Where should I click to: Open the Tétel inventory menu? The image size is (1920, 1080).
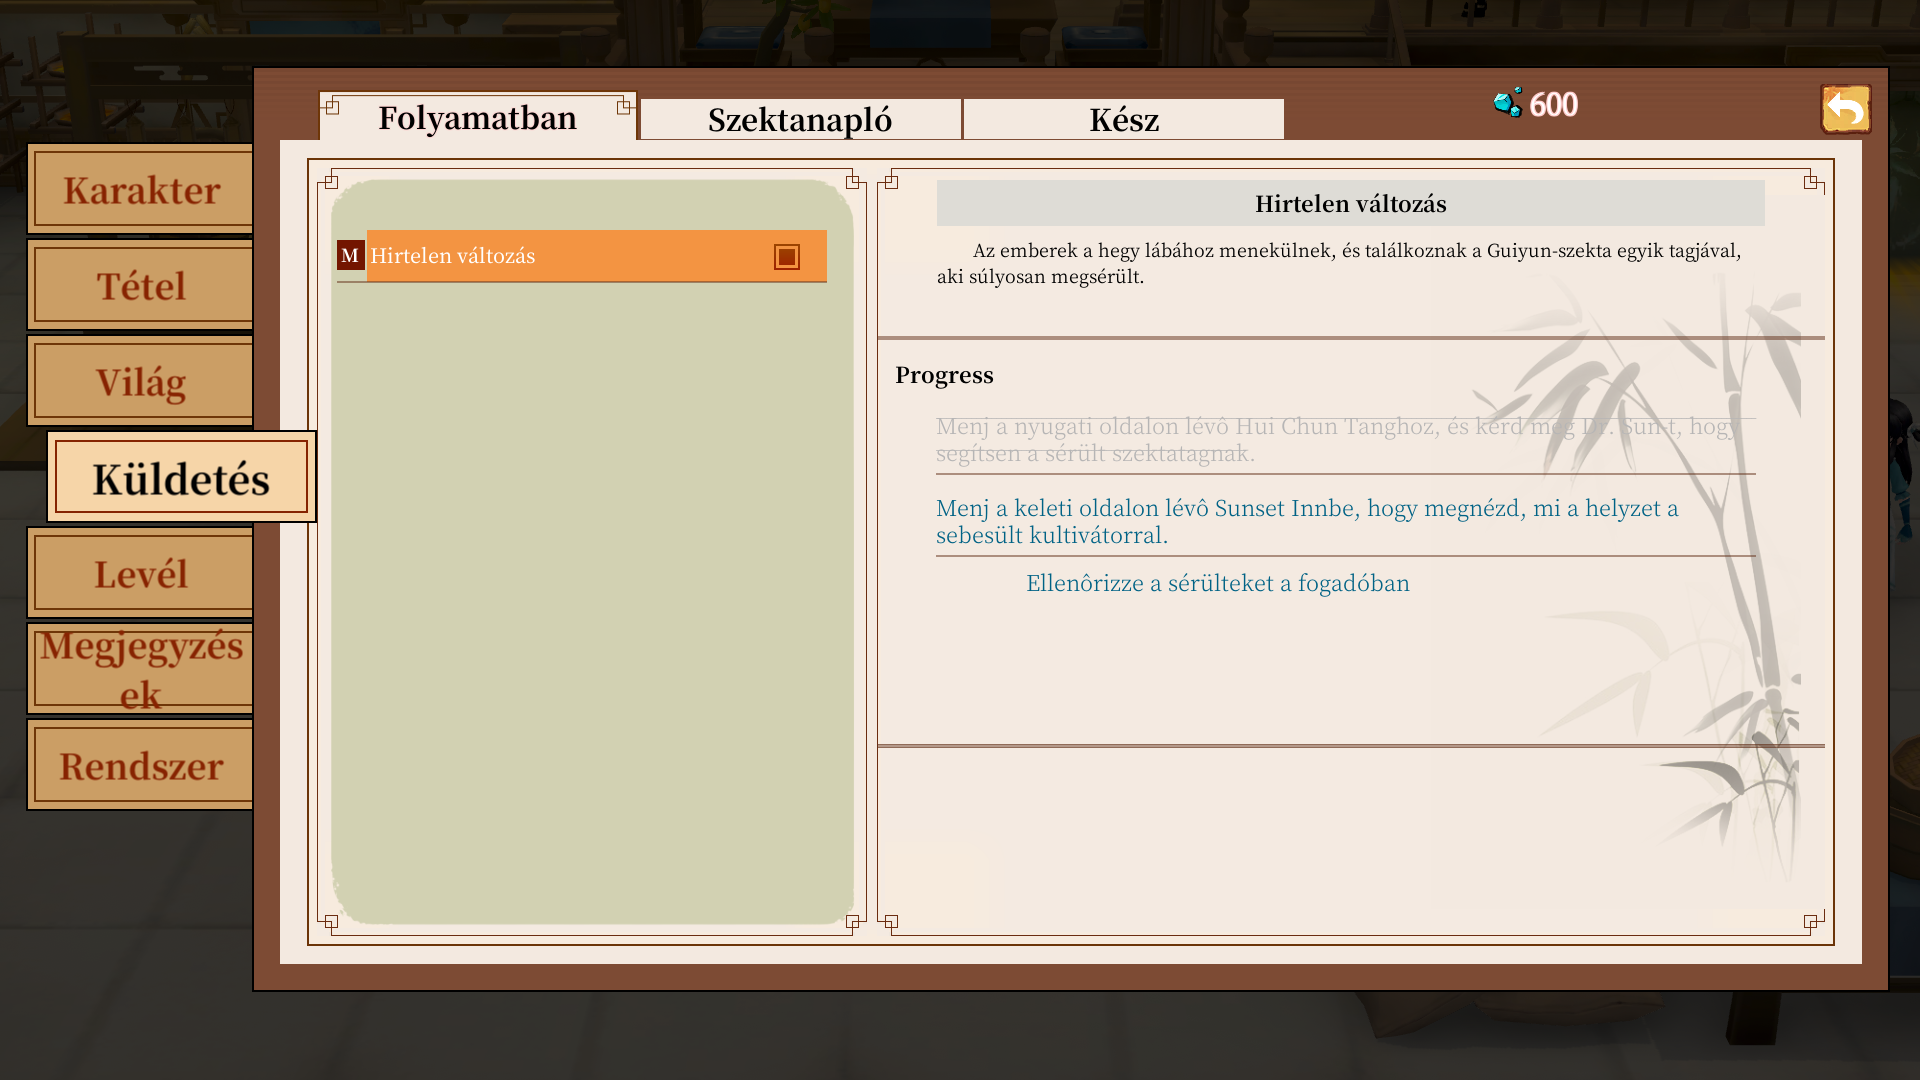point(141,286)
